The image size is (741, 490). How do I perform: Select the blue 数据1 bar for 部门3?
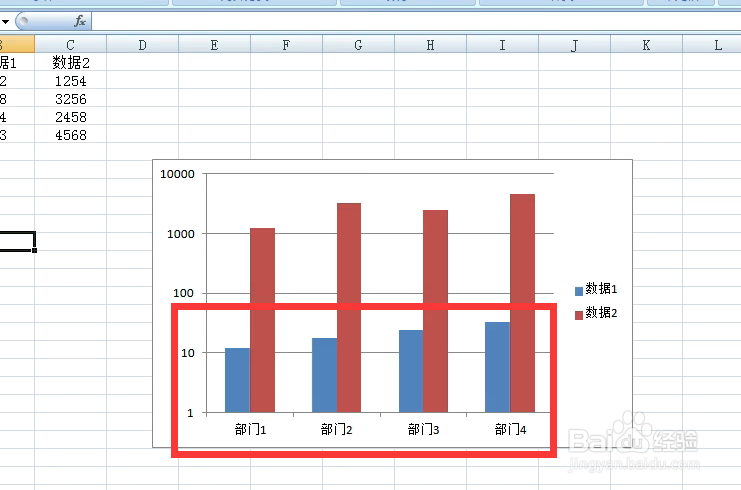coord(411,371)
